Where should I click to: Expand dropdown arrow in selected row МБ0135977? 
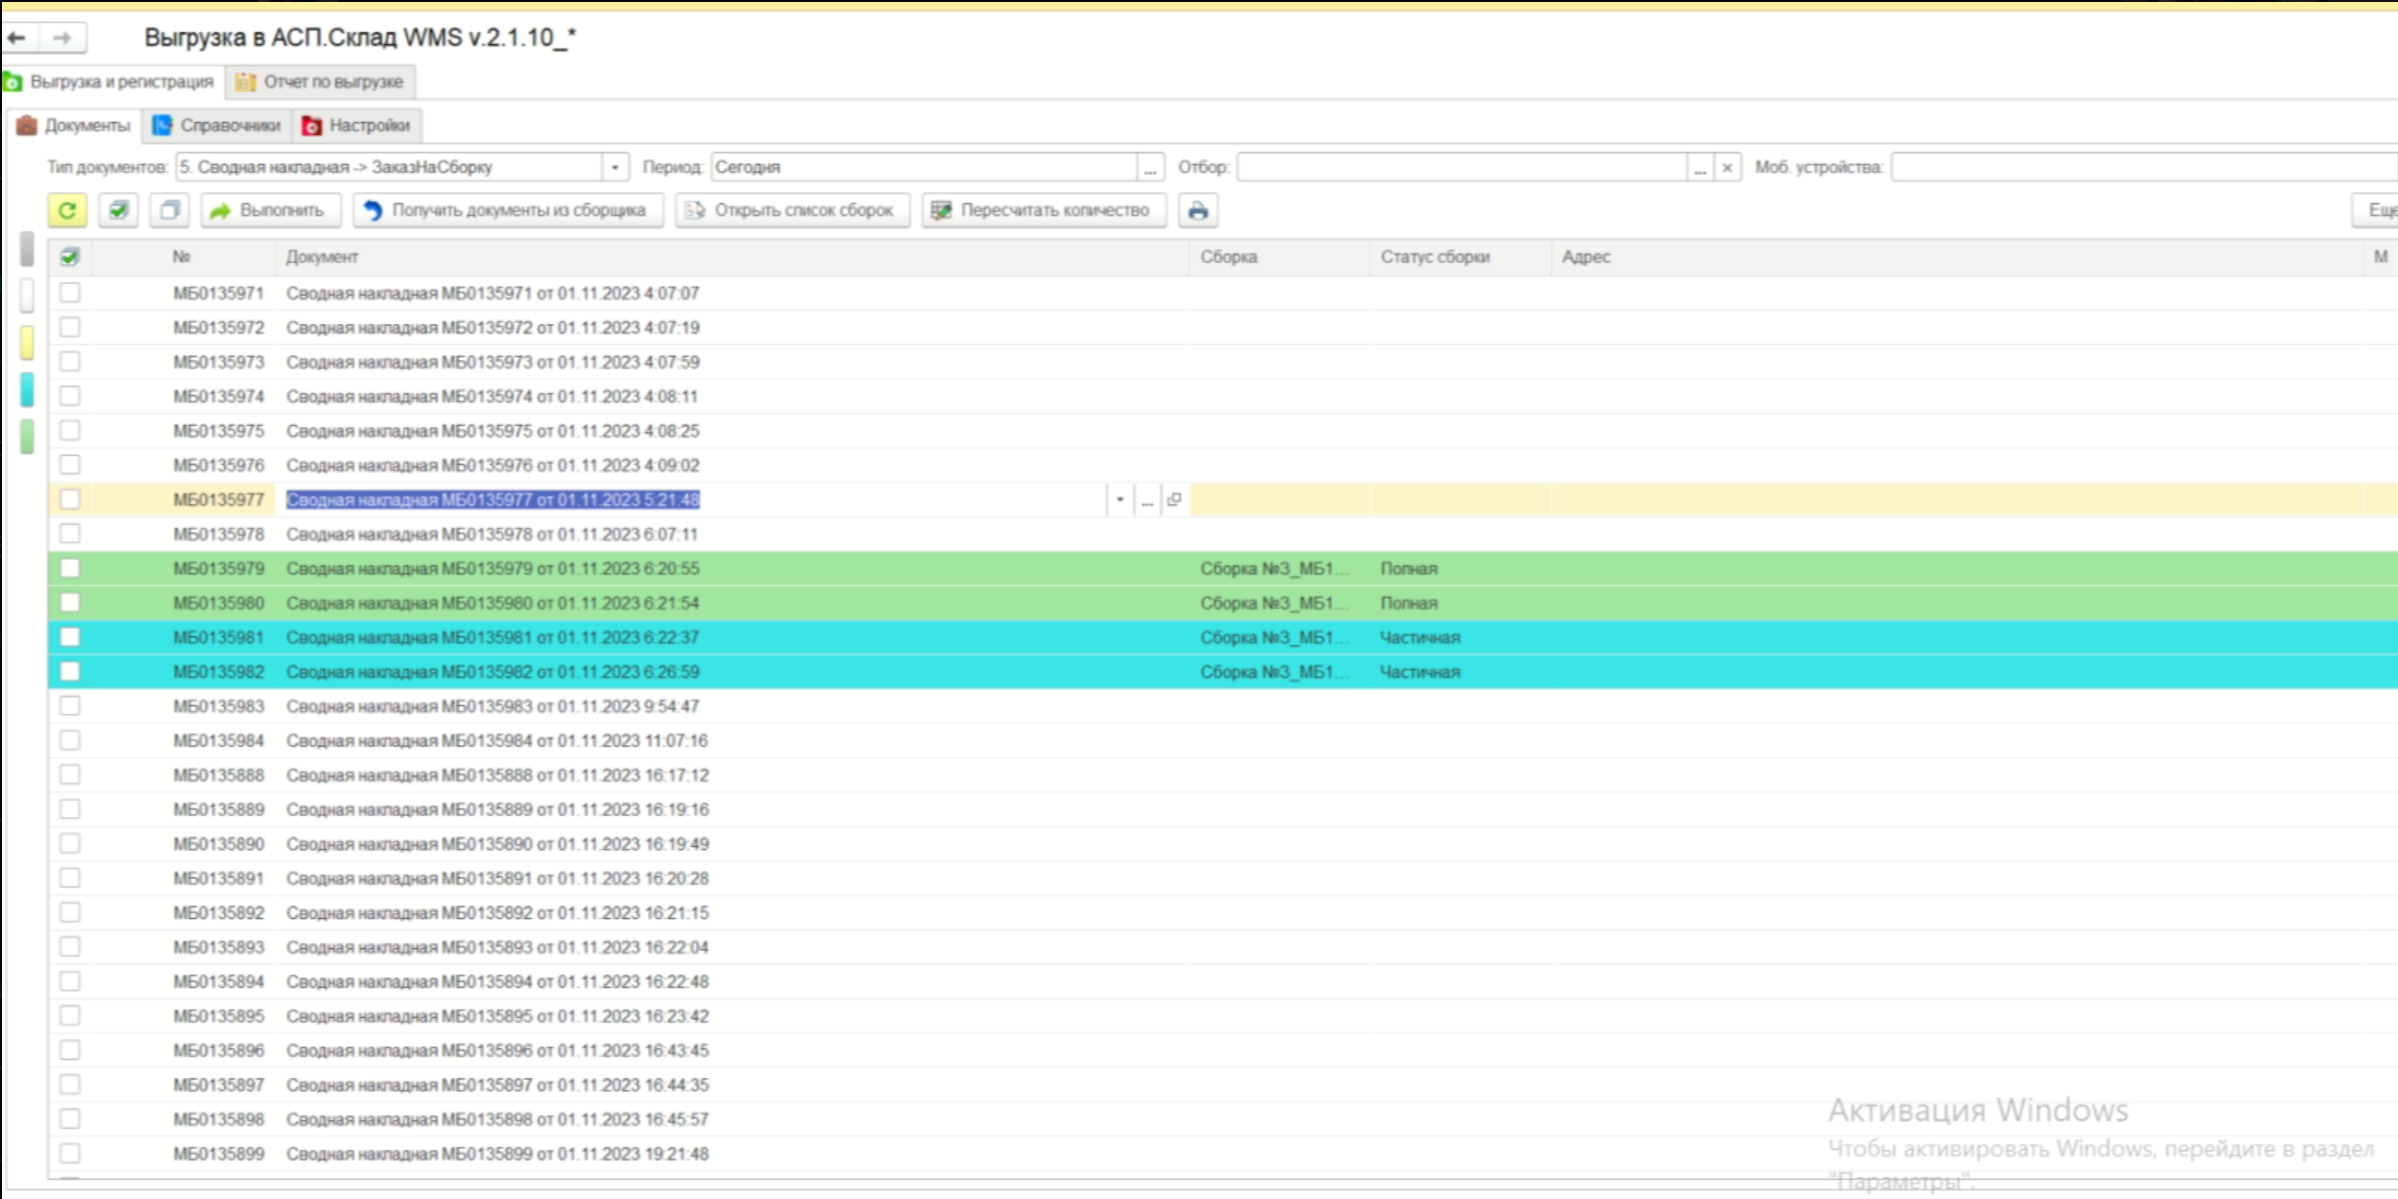[1120, 499]
